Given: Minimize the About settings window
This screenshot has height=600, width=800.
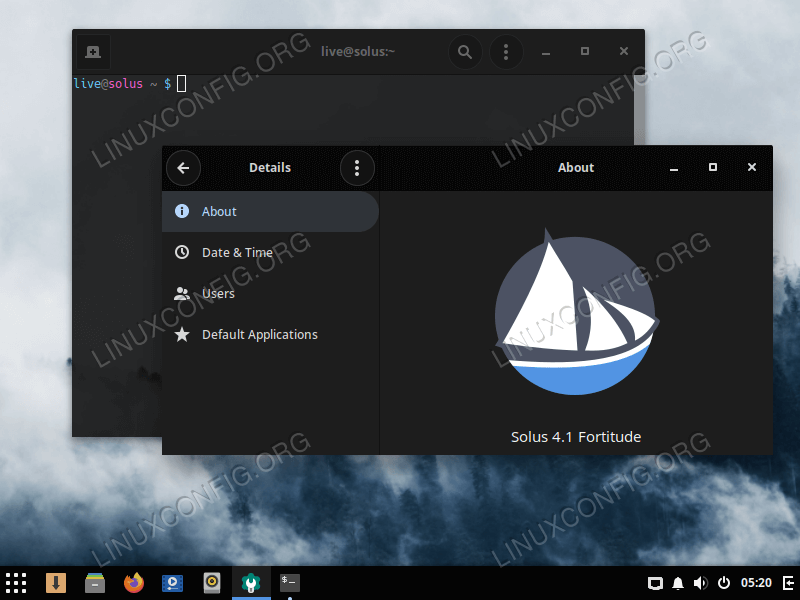Looking at the screenshot, I should pyautogui.click(x=674, y=168).
